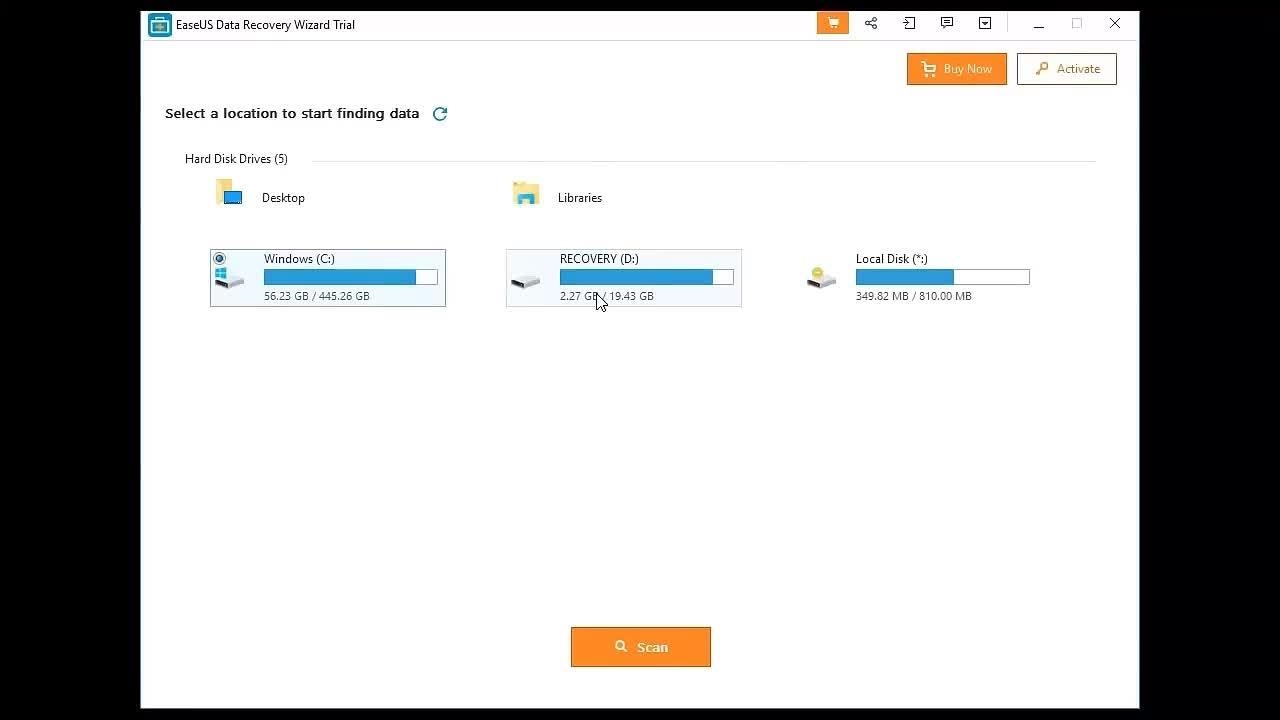Click the RECOVERY (D:) usage bar
Screen dimensions: 1280x720
[x=646, y=277]
